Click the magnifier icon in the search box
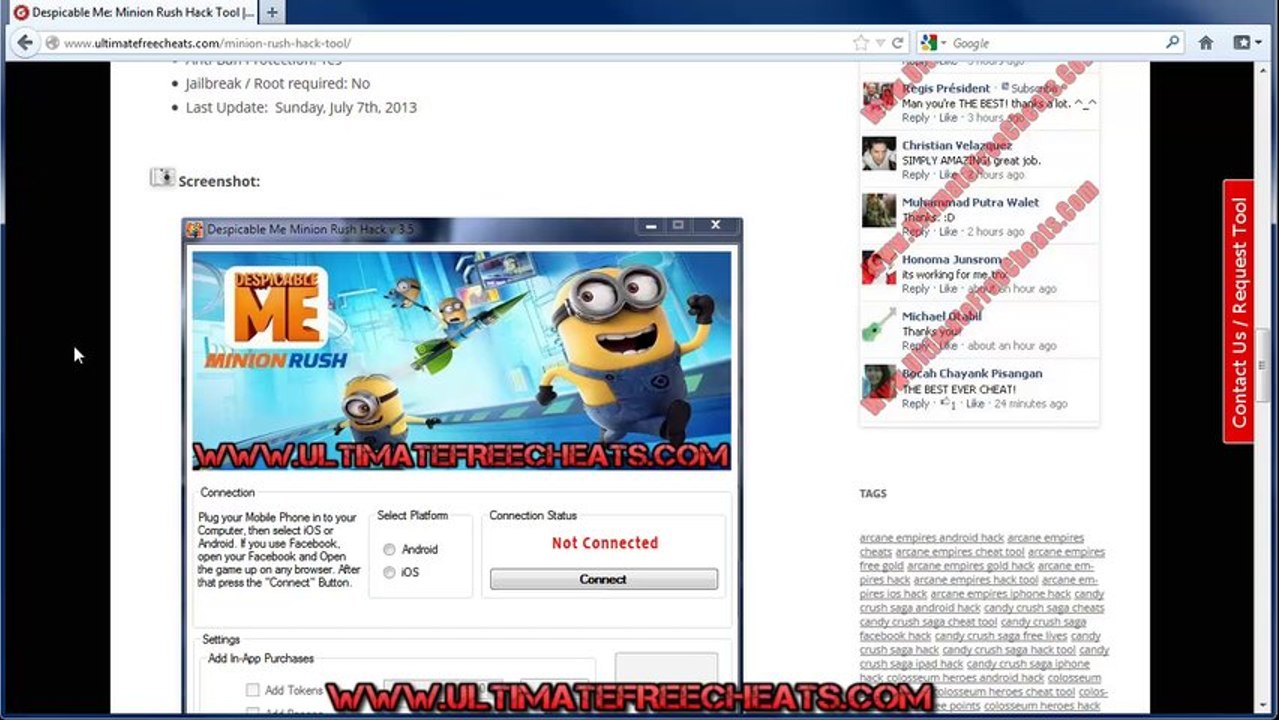1279x720 pixels. pyautogui.click(x=1173, y=43)
